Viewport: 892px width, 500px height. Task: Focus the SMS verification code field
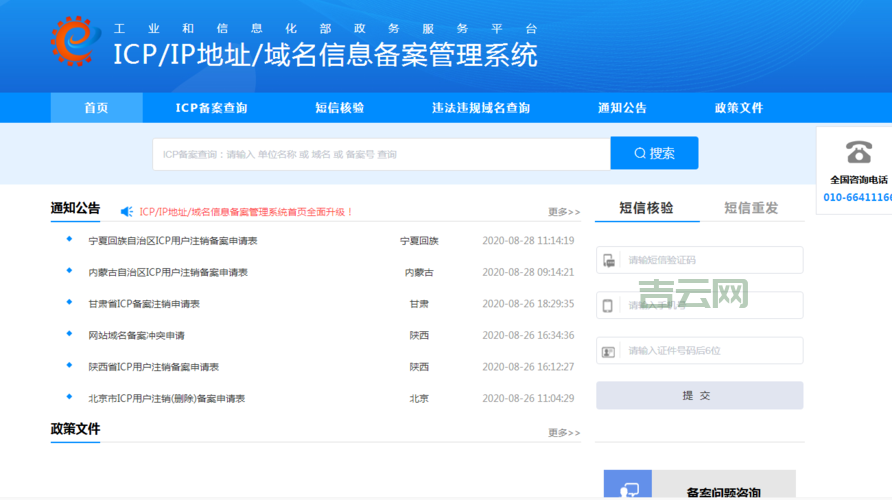(x=700, y=260)
